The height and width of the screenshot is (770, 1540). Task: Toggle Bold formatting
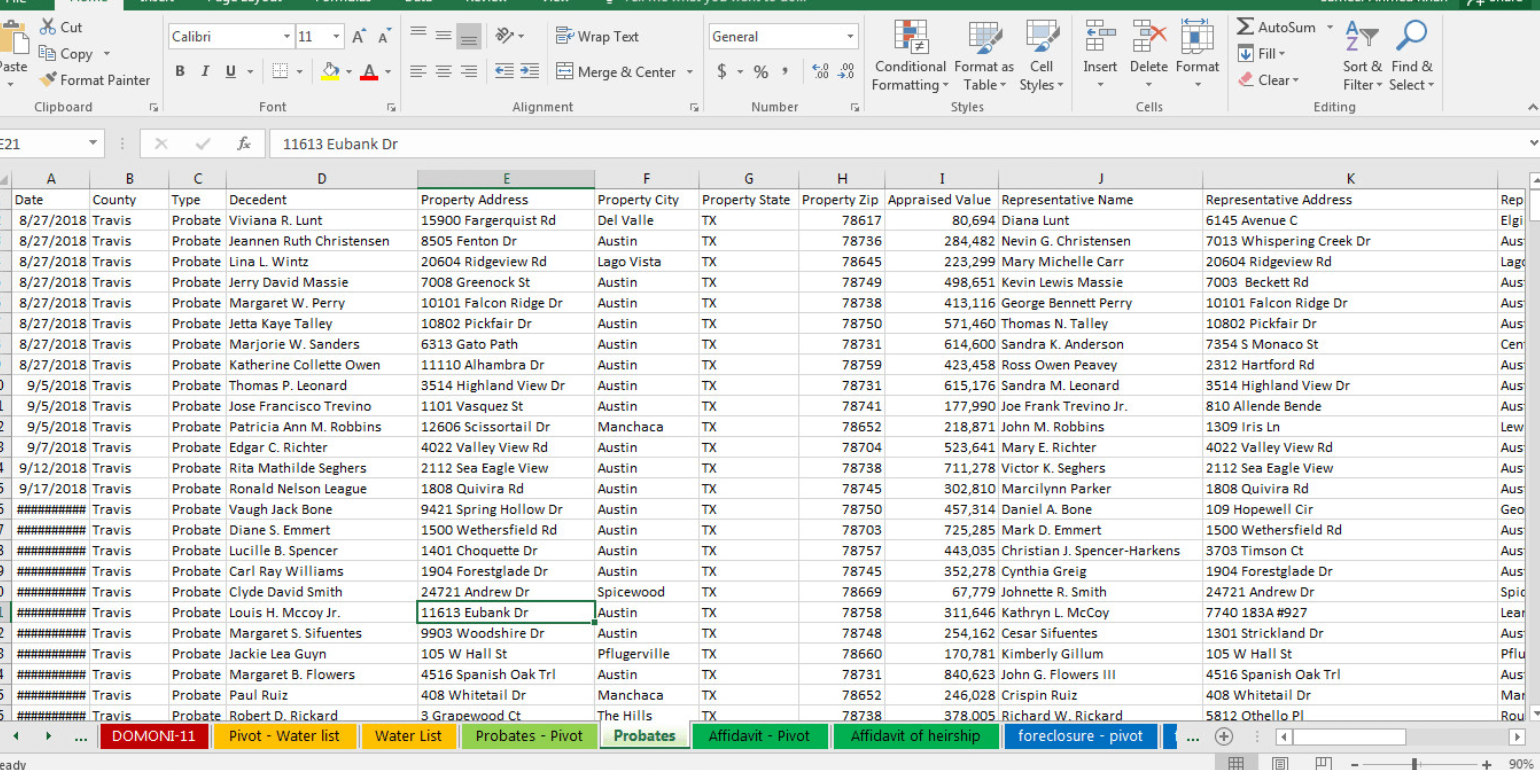pyautogui.click(x=180, y=72)
